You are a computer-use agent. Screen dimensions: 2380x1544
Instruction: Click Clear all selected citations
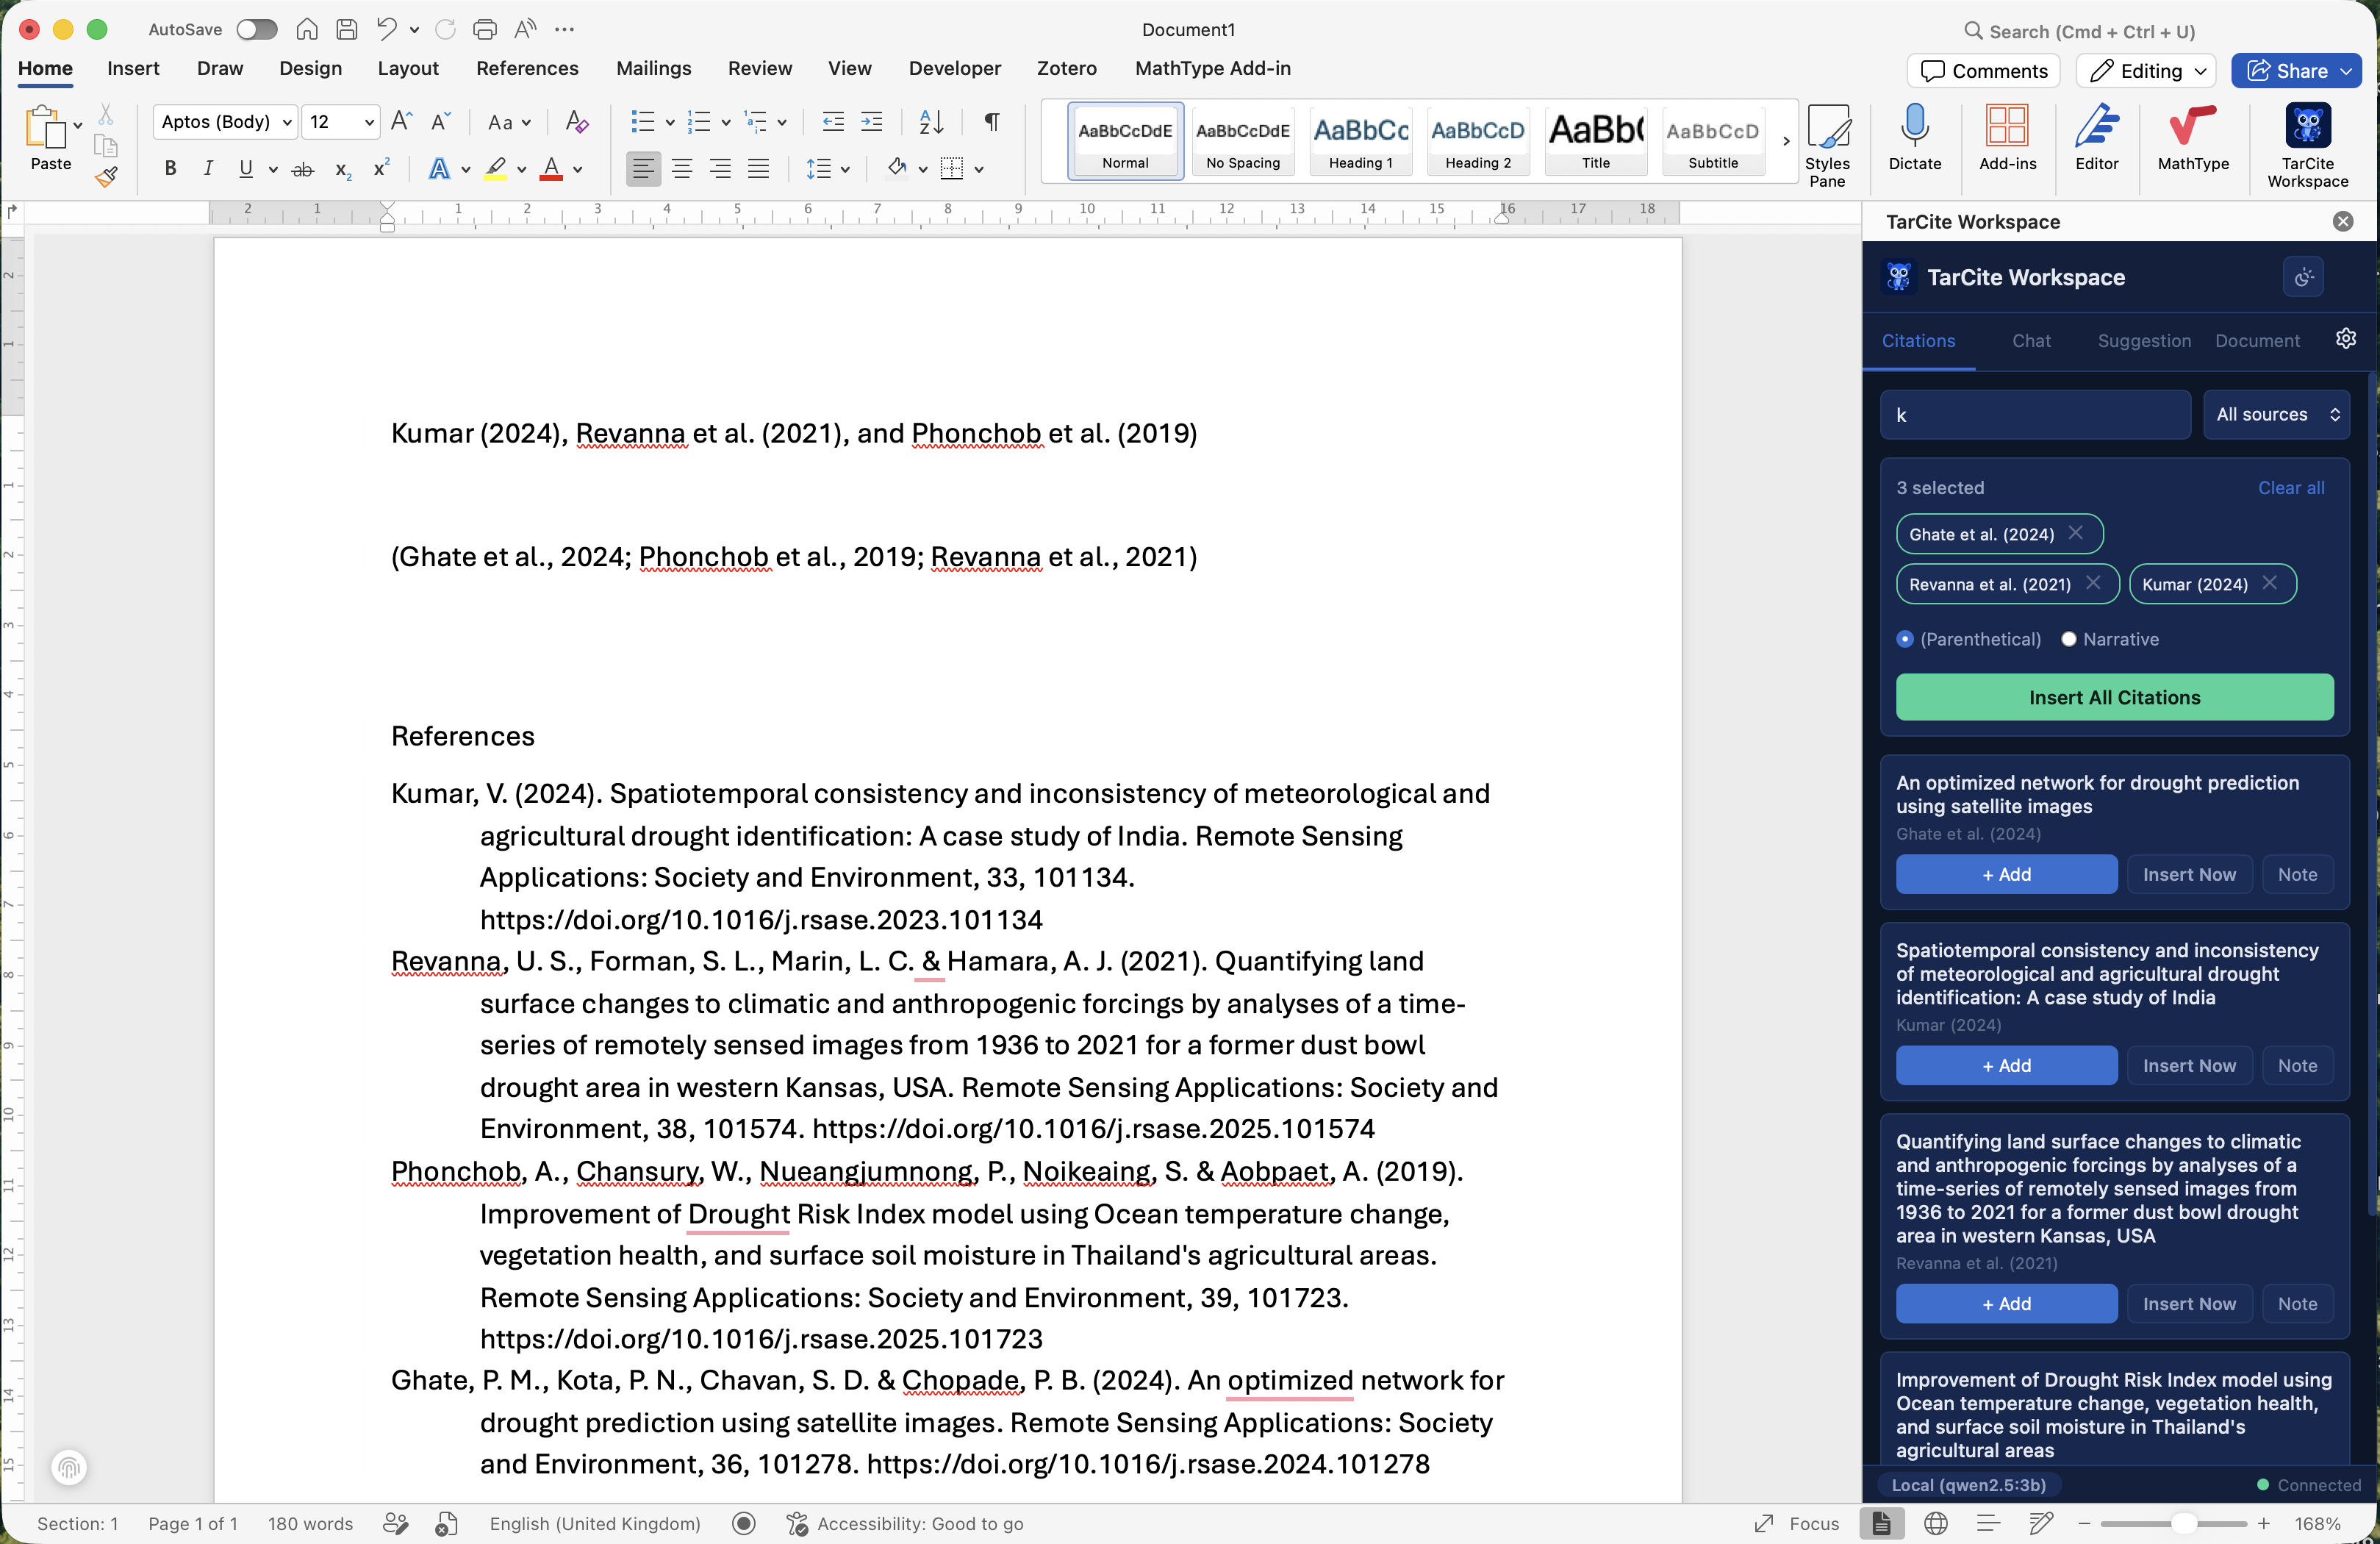point(2290,488)
